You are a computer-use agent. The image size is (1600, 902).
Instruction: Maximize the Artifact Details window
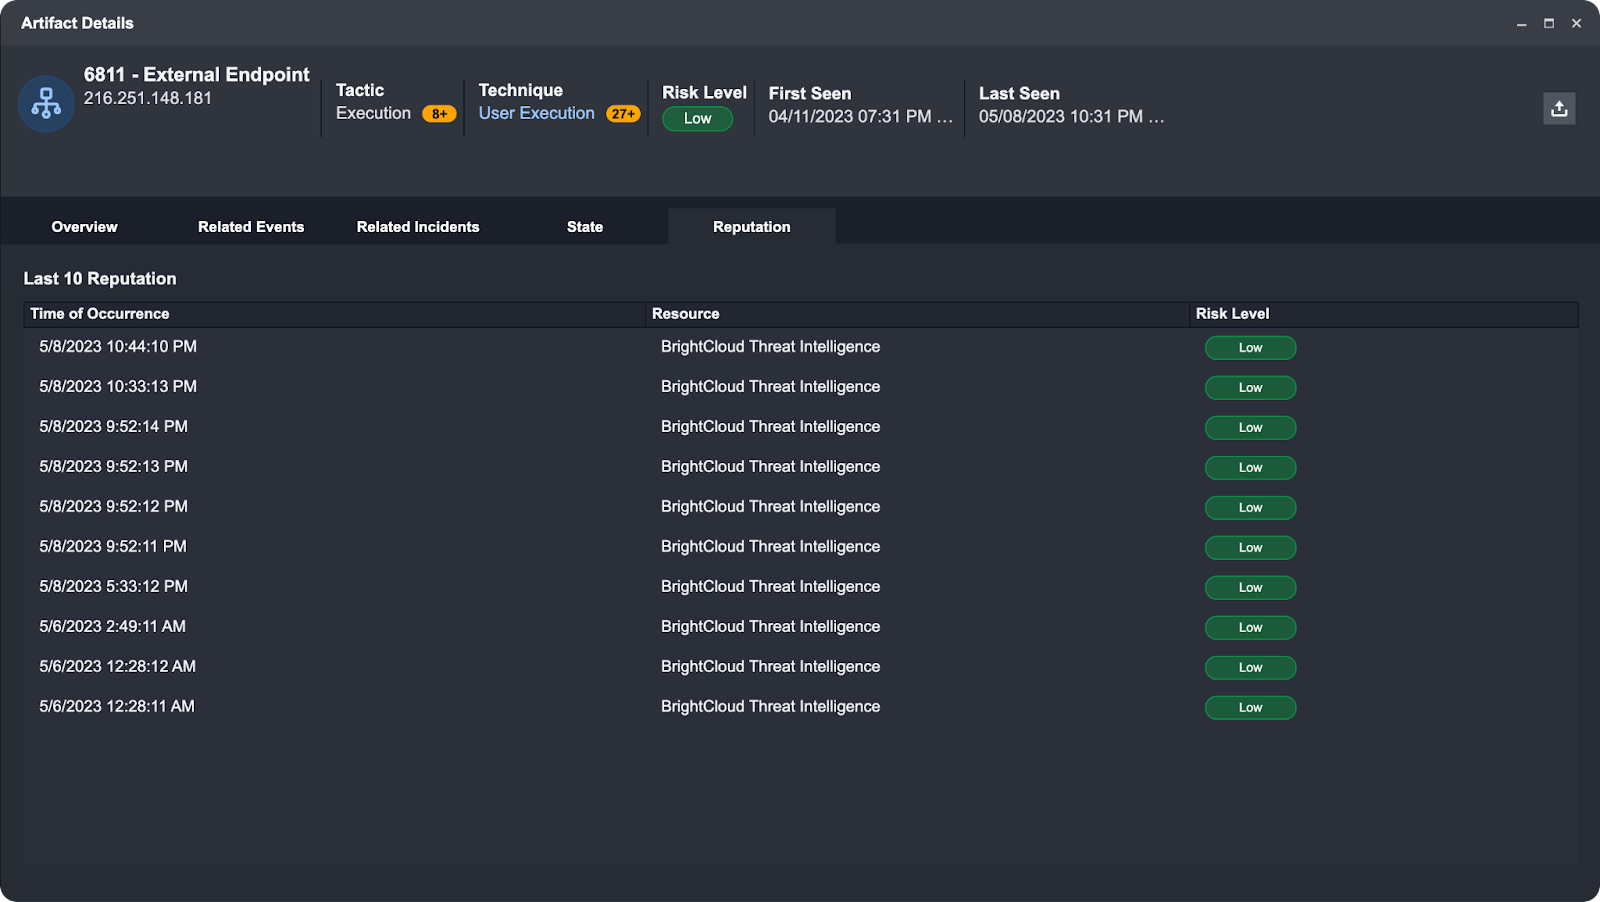point(1549,23)
